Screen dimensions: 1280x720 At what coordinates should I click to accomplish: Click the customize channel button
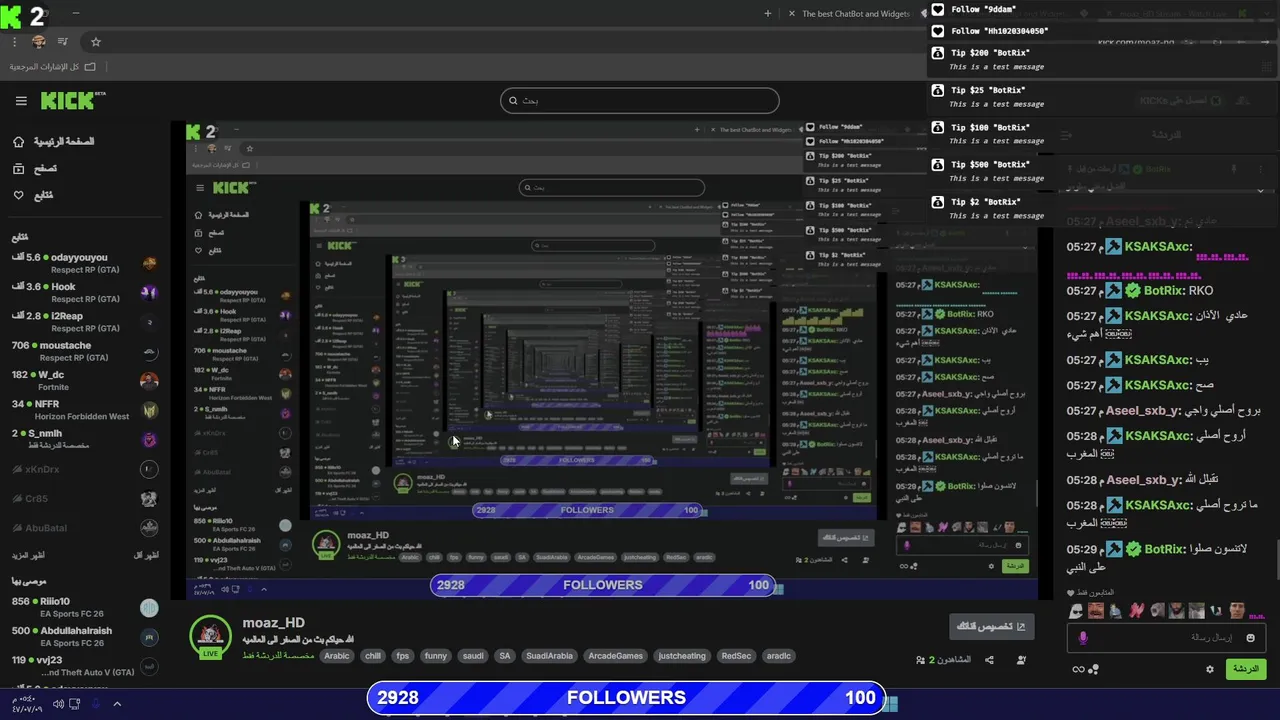point(992,627)
